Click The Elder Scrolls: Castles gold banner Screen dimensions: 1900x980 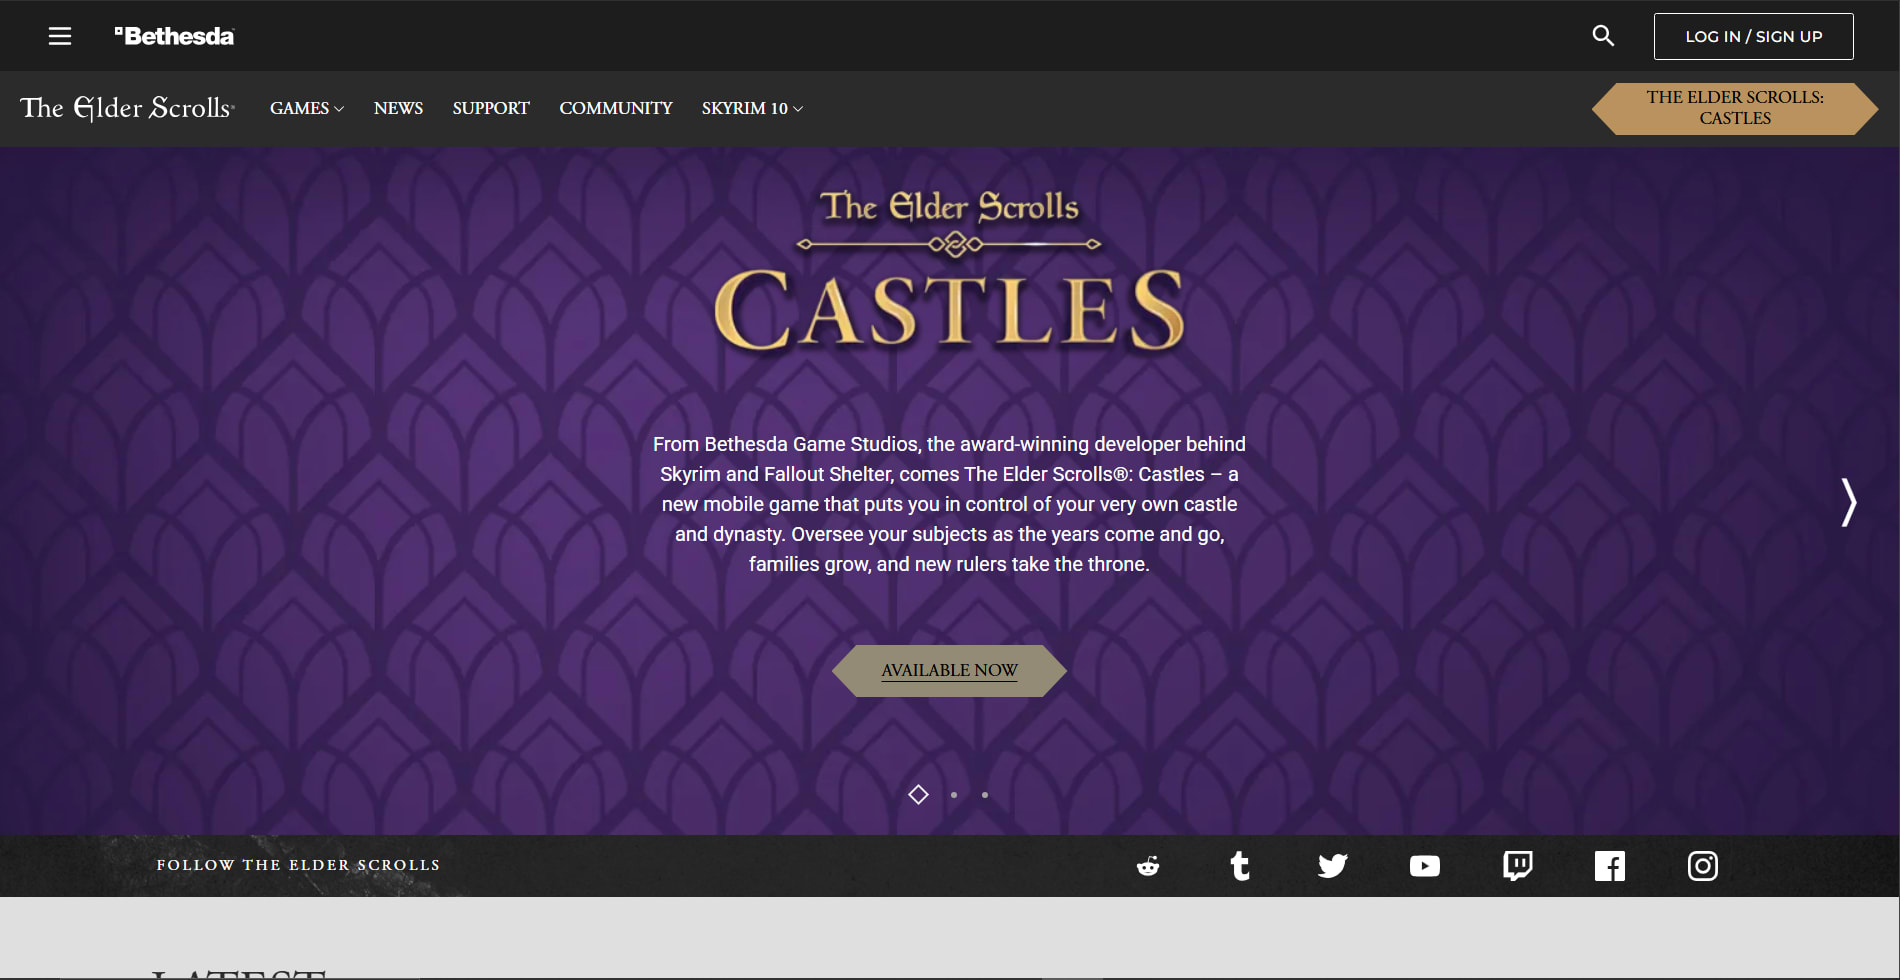pos(1735,108)
